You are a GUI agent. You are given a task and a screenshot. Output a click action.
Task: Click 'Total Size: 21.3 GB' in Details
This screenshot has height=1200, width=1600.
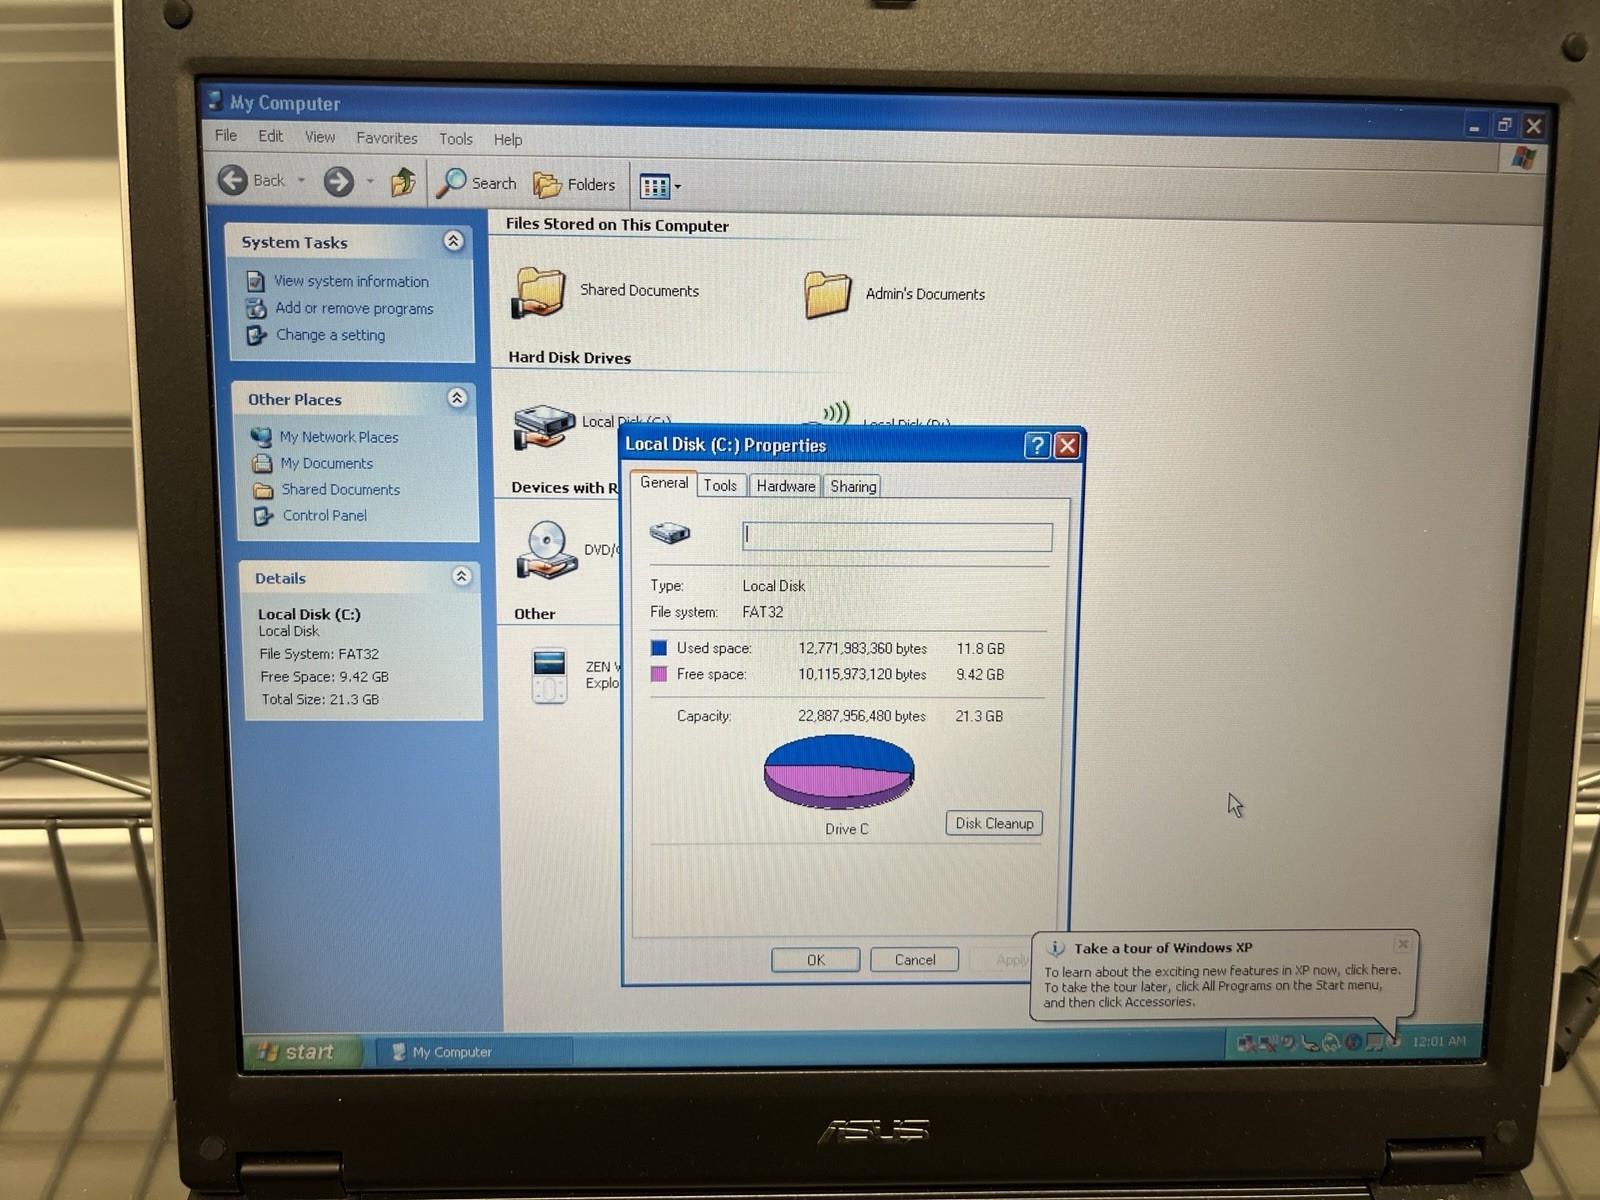pyautogui.click(x=320, y=700)
